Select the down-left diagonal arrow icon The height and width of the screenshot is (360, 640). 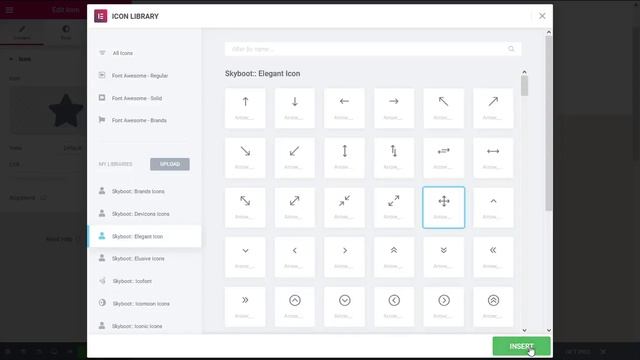295,158
